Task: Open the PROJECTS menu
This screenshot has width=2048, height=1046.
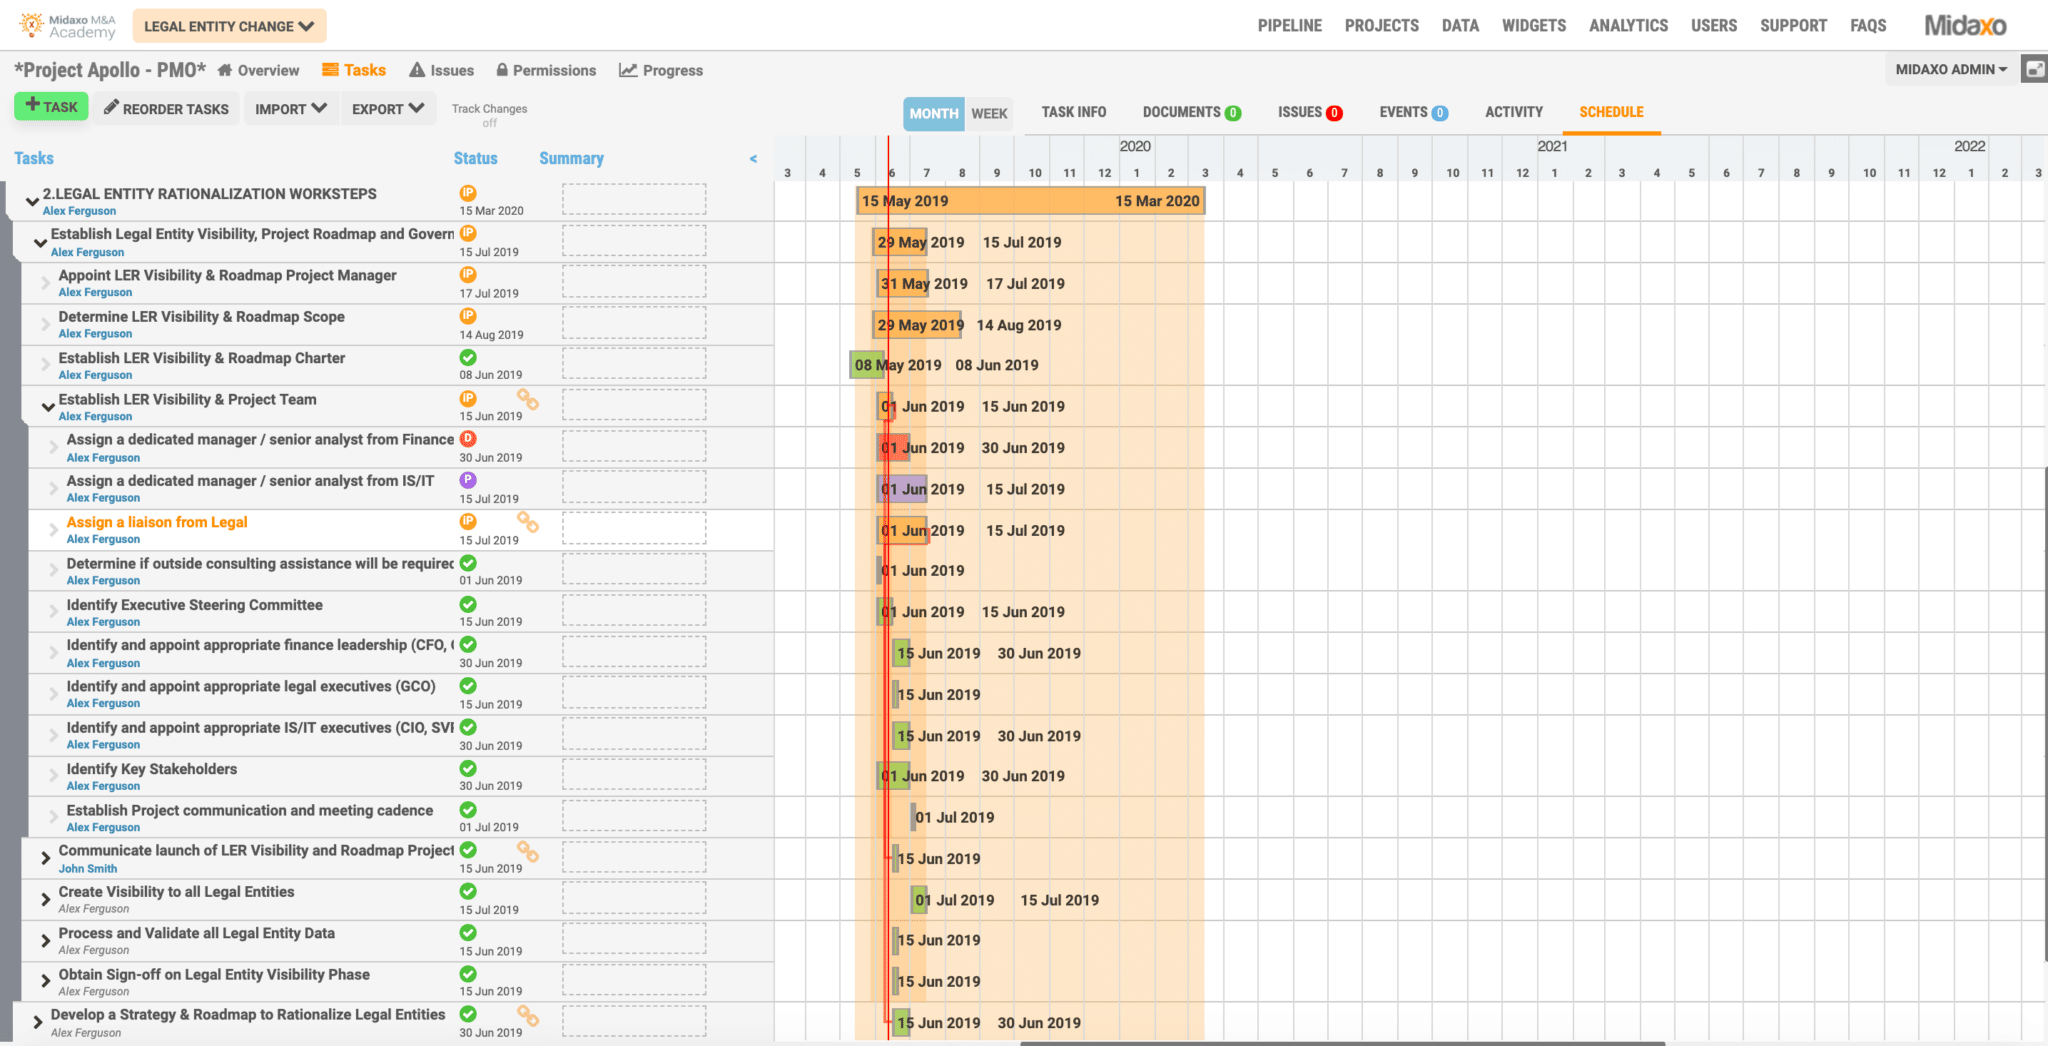Action: point(1381,26)
